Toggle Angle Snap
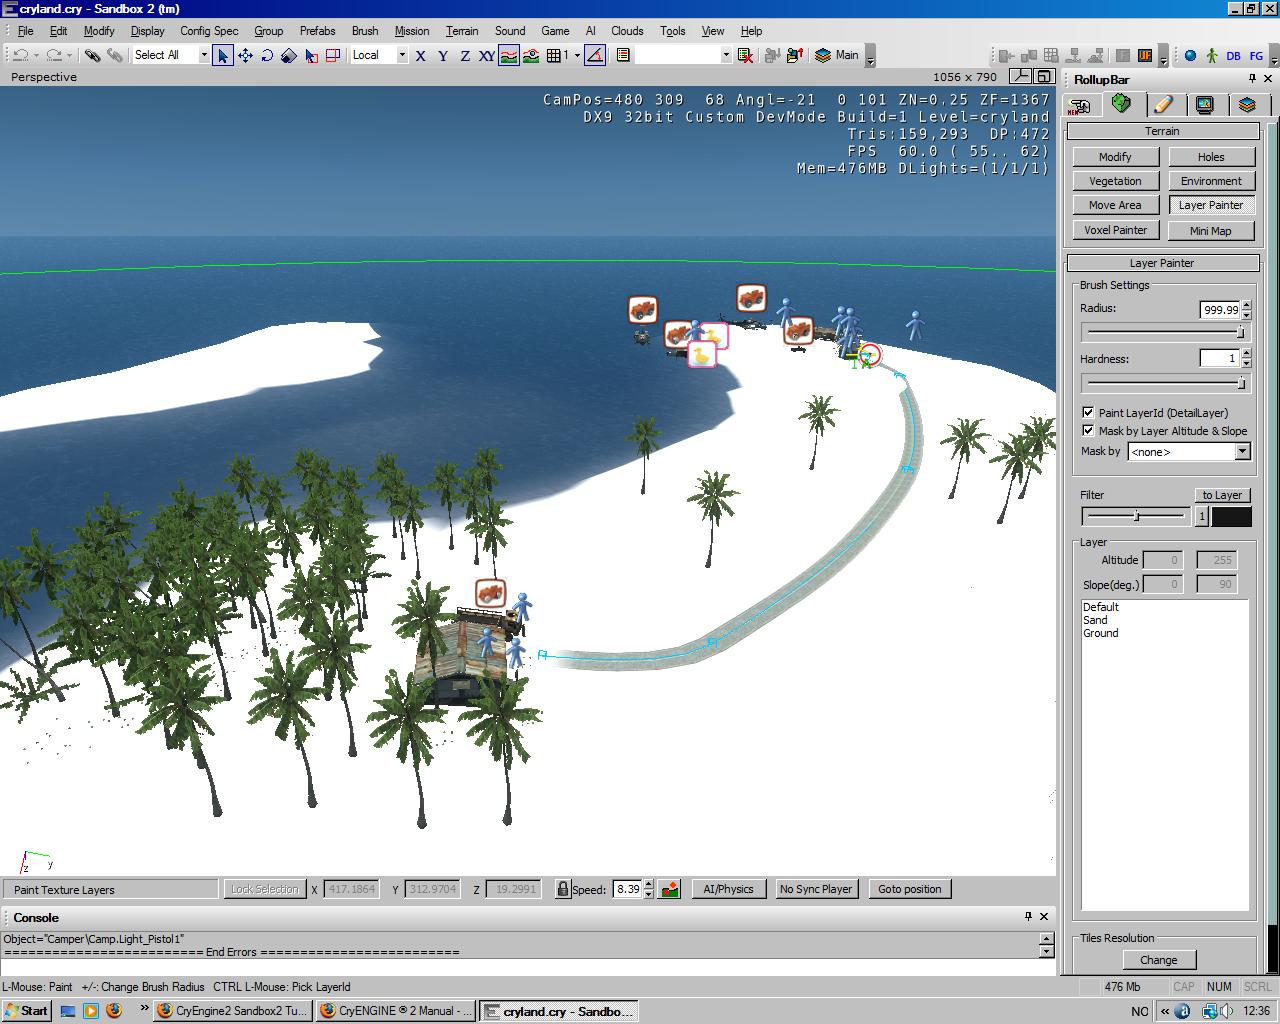Viewport: 1280px width, 1024px height. point(595,55)
